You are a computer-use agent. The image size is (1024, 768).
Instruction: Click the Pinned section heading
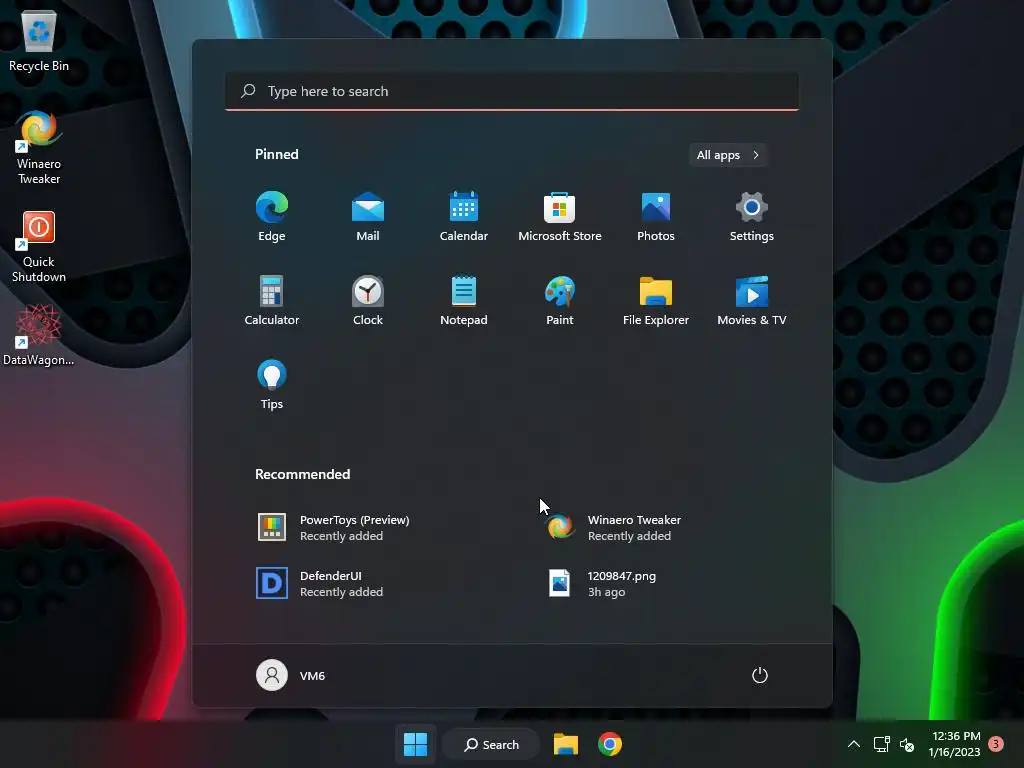[277, 154]
